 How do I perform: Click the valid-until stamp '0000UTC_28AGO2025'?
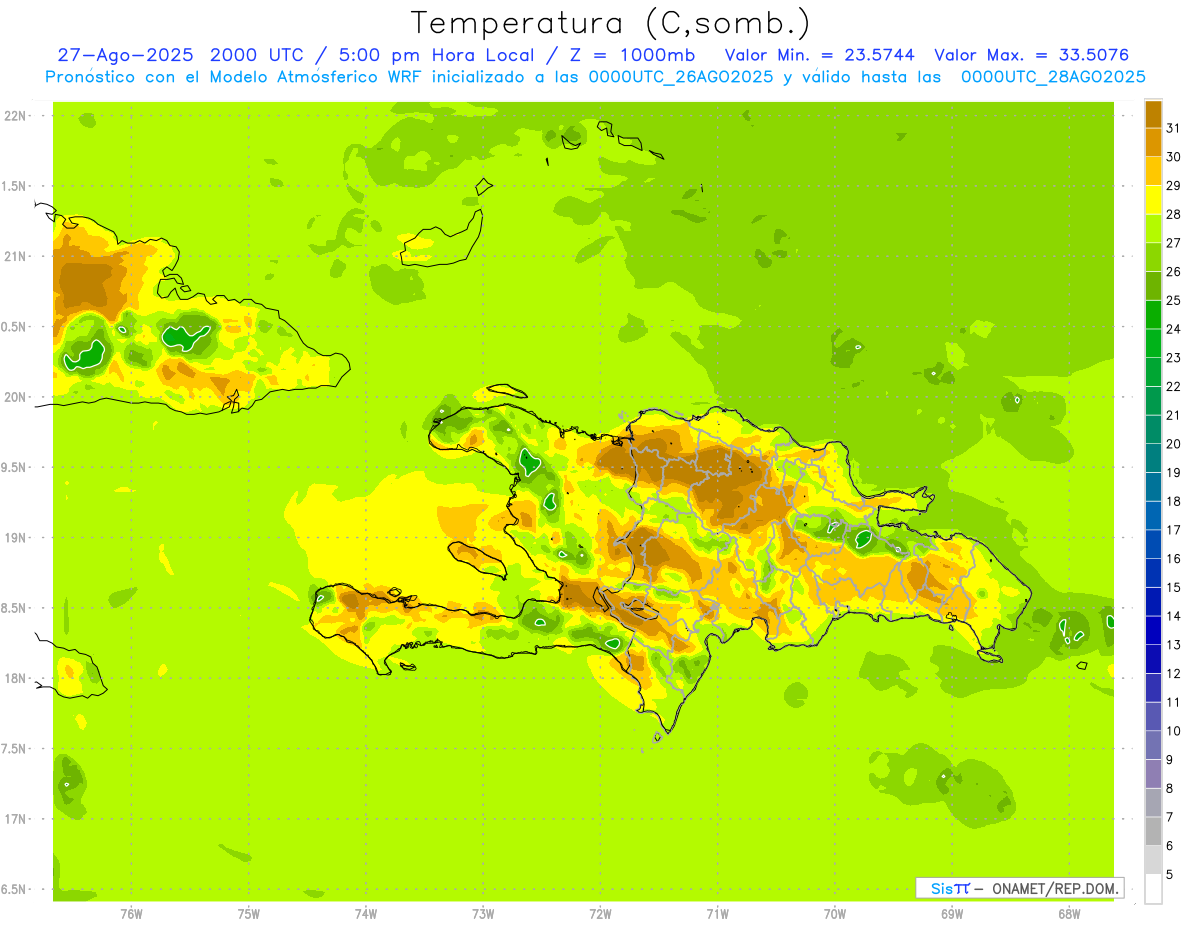[1053, 77]
